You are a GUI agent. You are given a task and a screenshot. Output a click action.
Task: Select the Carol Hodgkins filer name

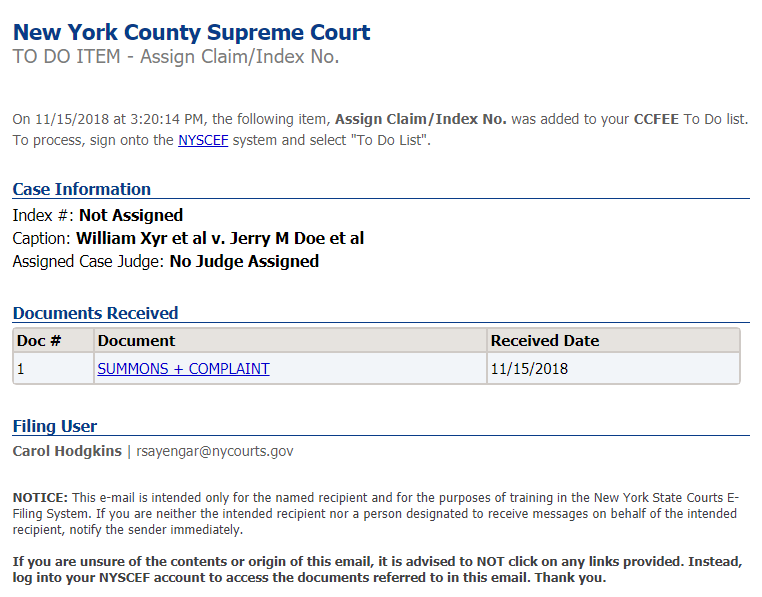(x=67, y=451)
